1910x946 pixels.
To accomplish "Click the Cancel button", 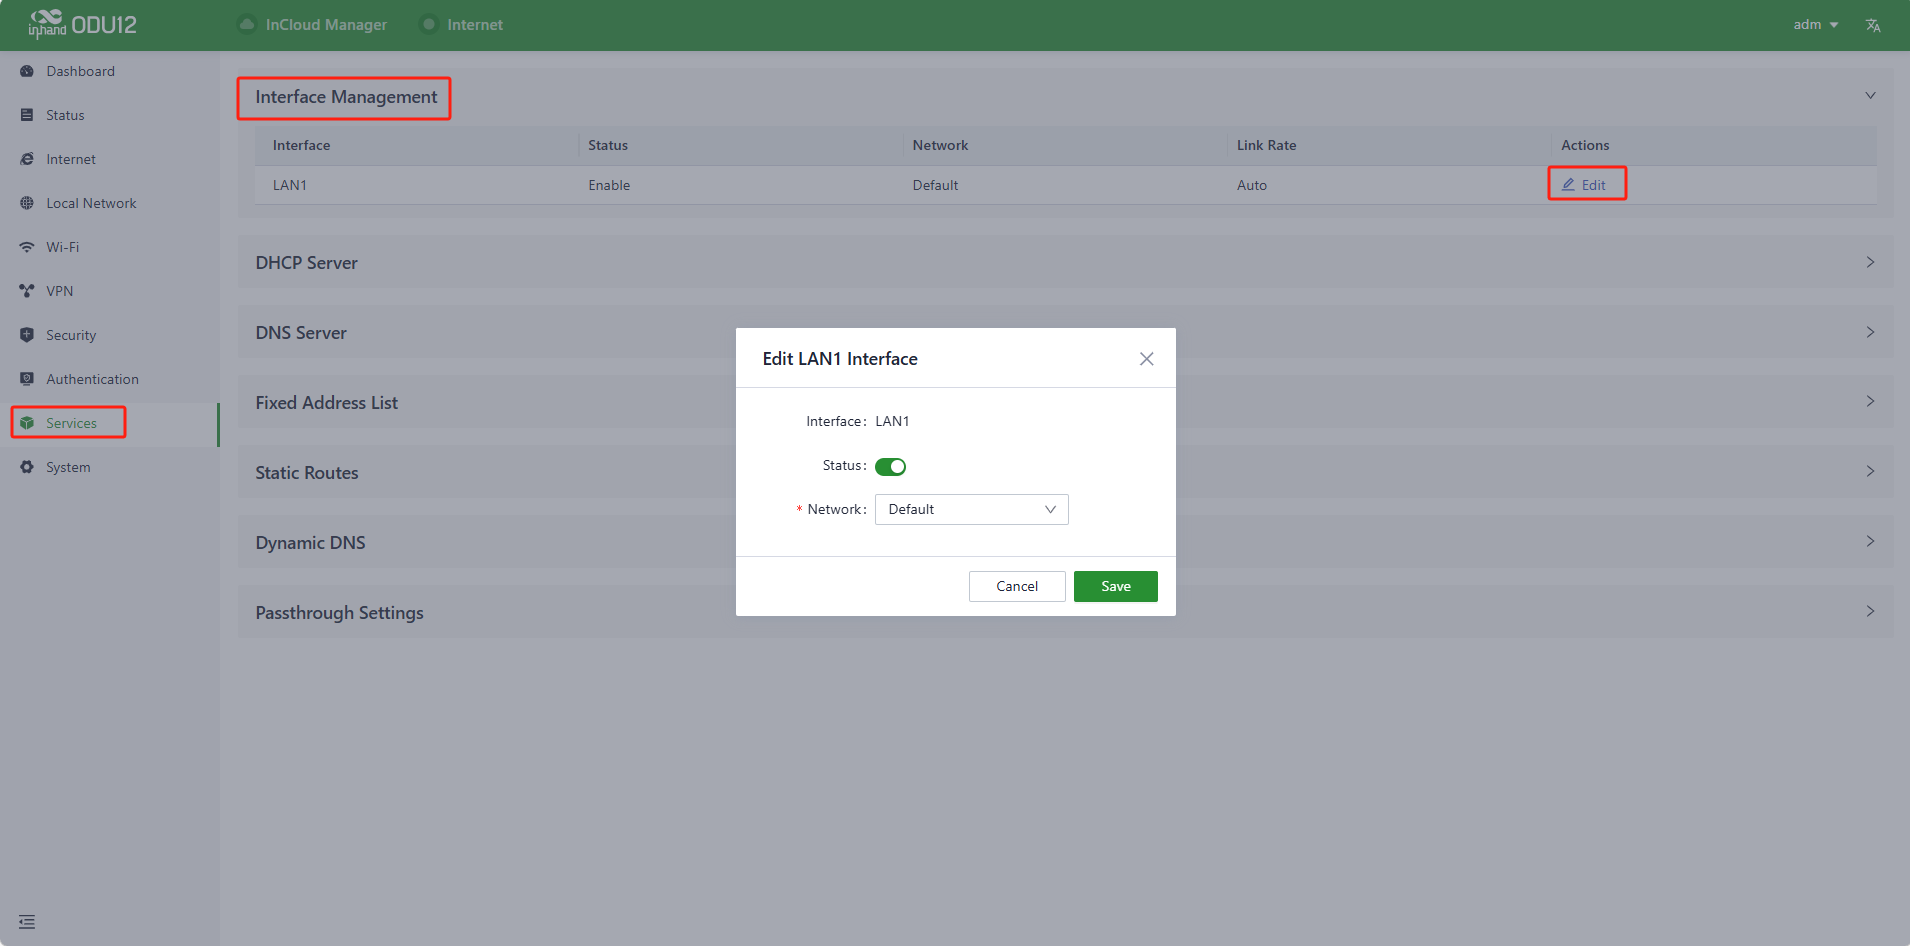I will coord(1016,587).
